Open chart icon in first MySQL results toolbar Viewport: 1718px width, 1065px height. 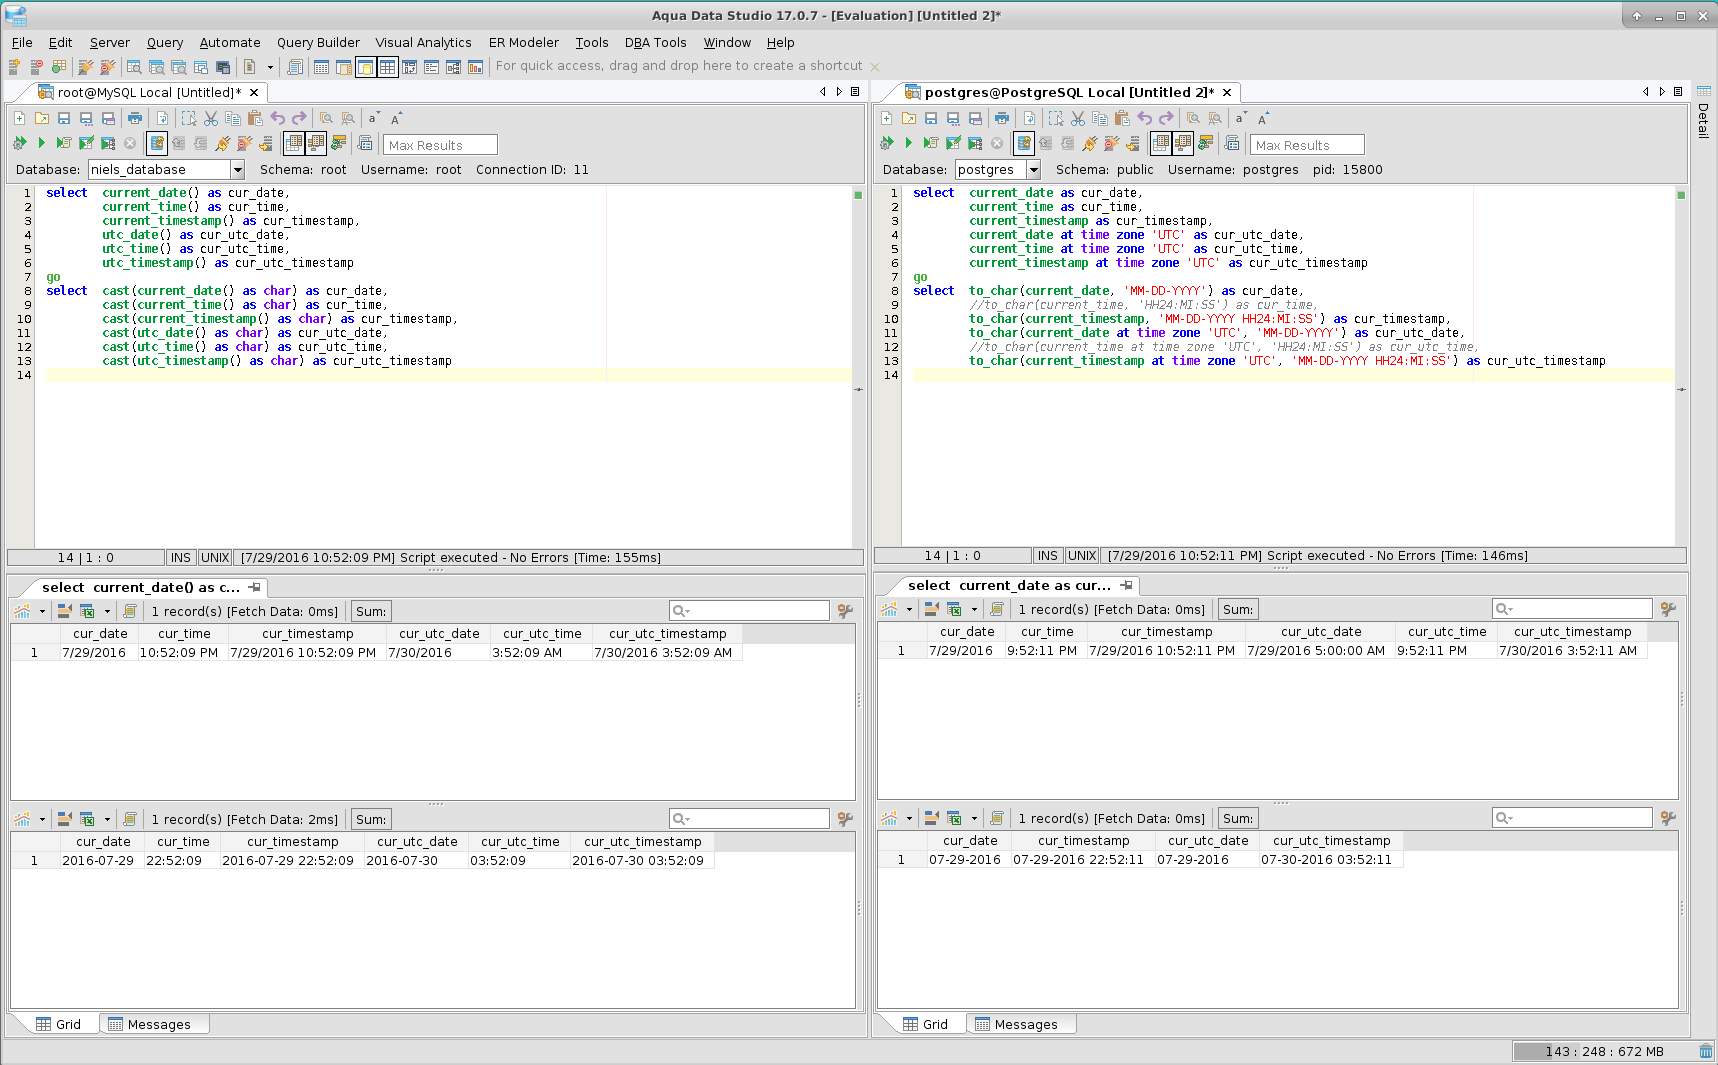point(22,611)
